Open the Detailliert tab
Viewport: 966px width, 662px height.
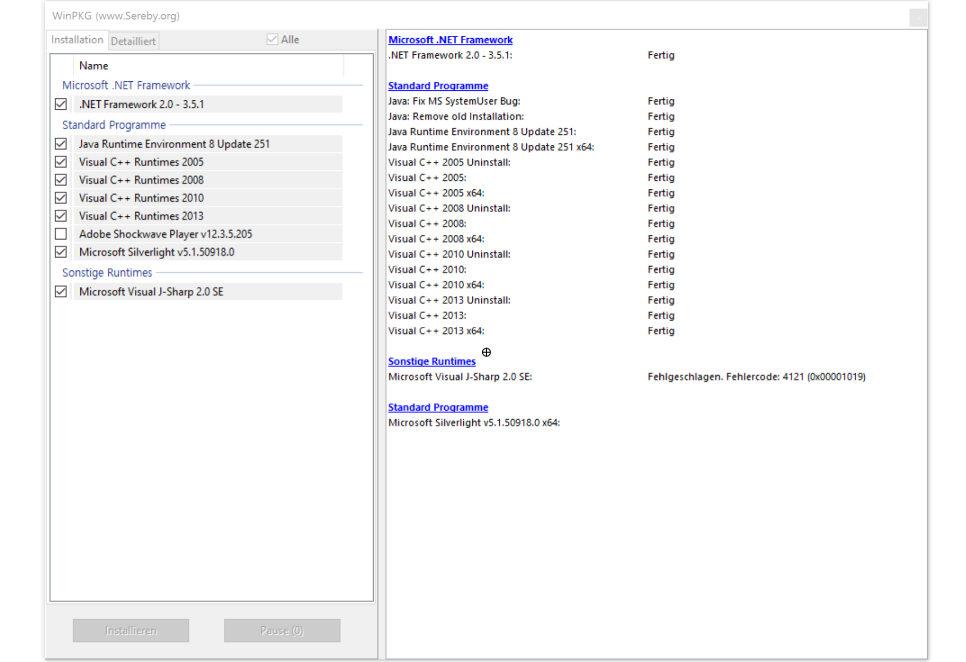133,41
